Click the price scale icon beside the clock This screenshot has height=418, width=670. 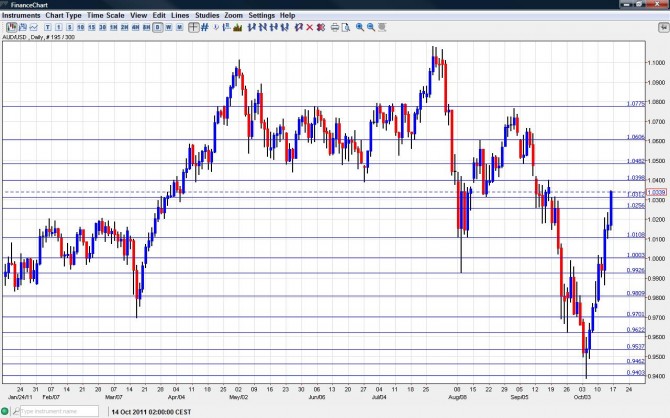pos(226,27)
